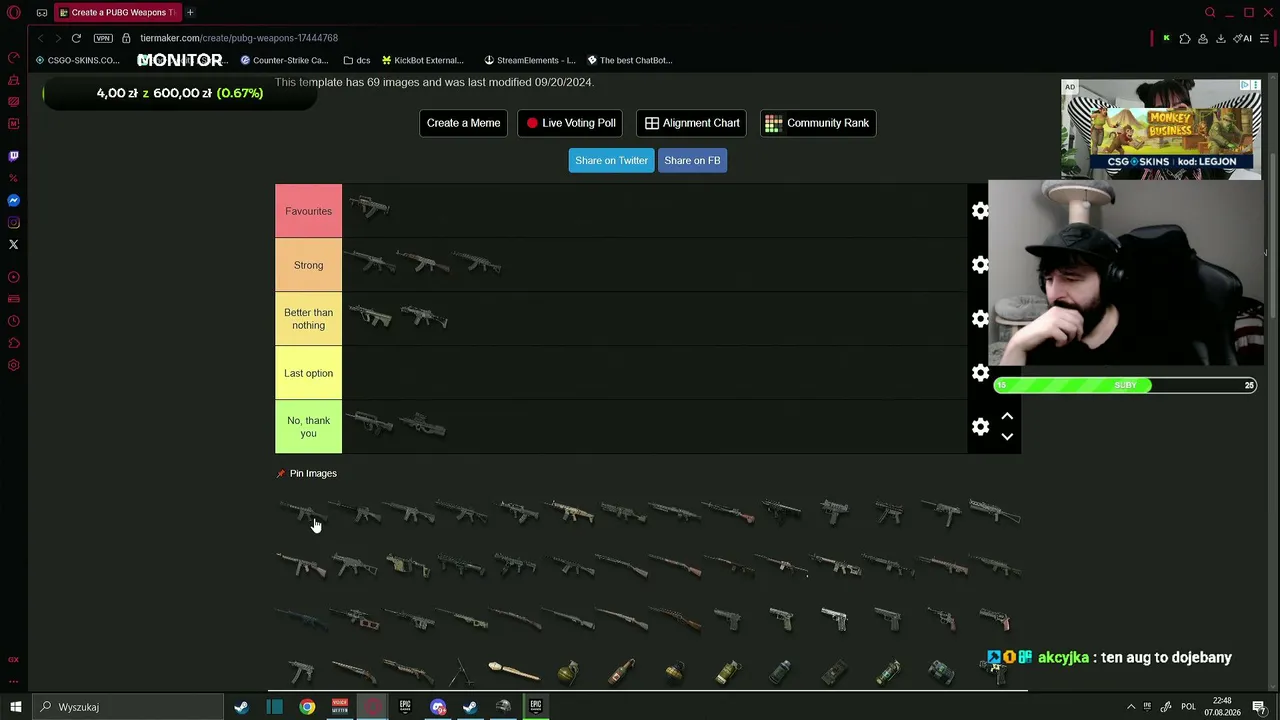Click the Windows Start button

coord(15,707)
